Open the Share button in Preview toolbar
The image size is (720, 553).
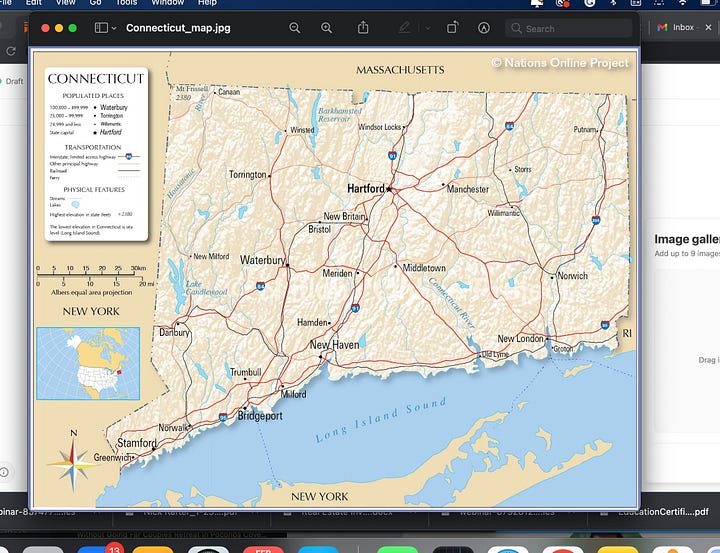[x=363, y=28]
